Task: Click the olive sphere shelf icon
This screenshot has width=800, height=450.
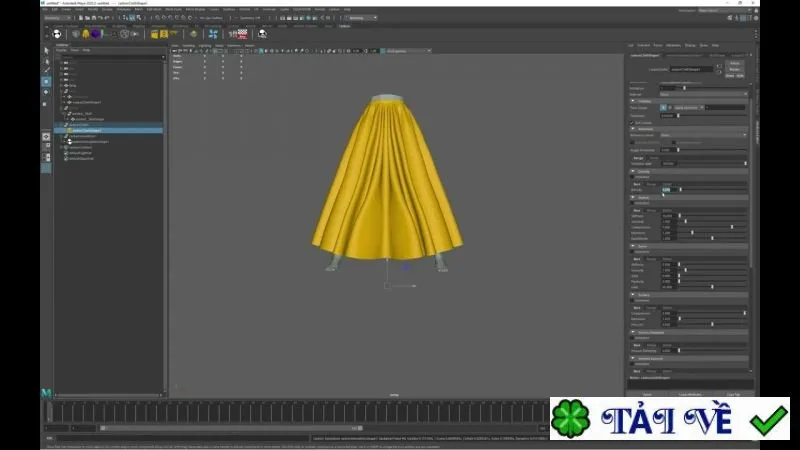Action: click(193, 34)
